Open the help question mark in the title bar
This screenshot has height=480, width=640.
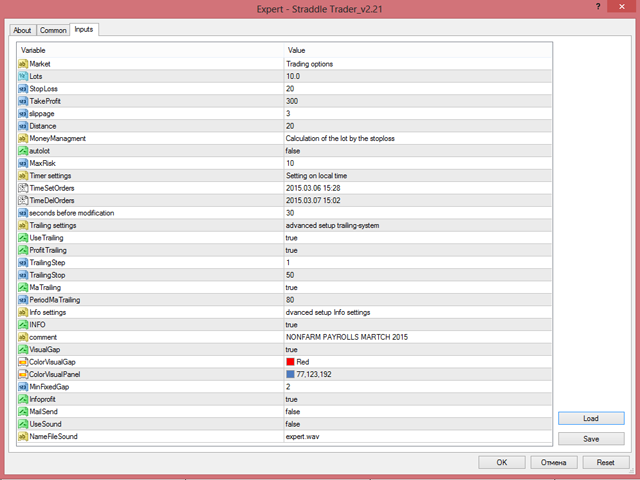coord(598,7)
